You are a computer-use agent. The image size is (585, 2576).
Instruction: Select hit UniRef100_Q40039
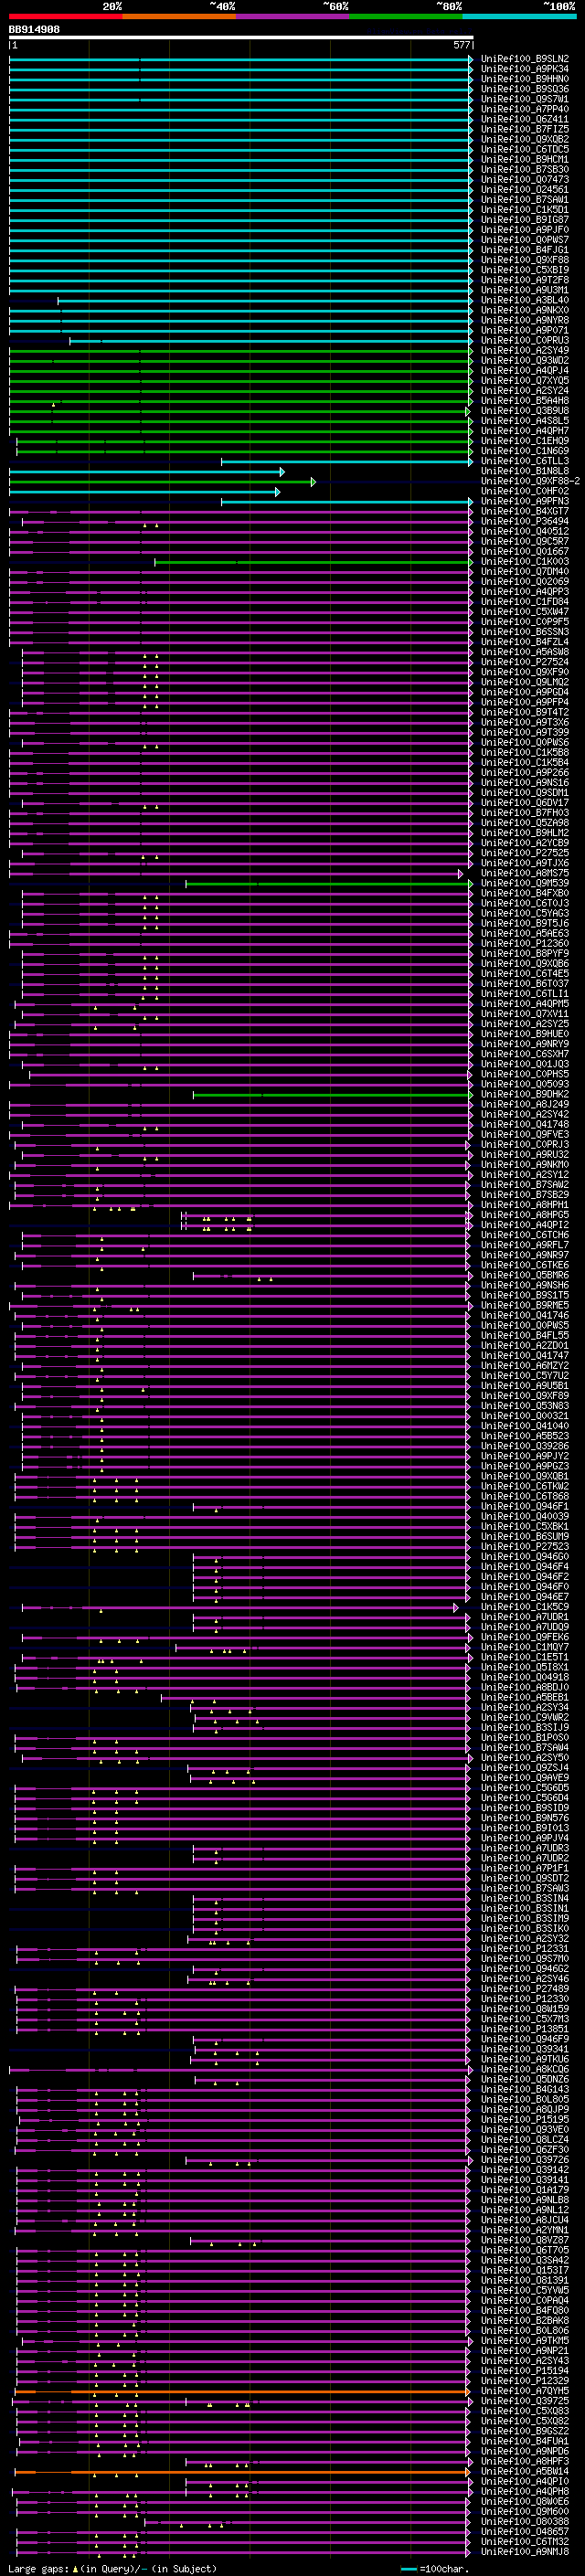[525, 1516]
